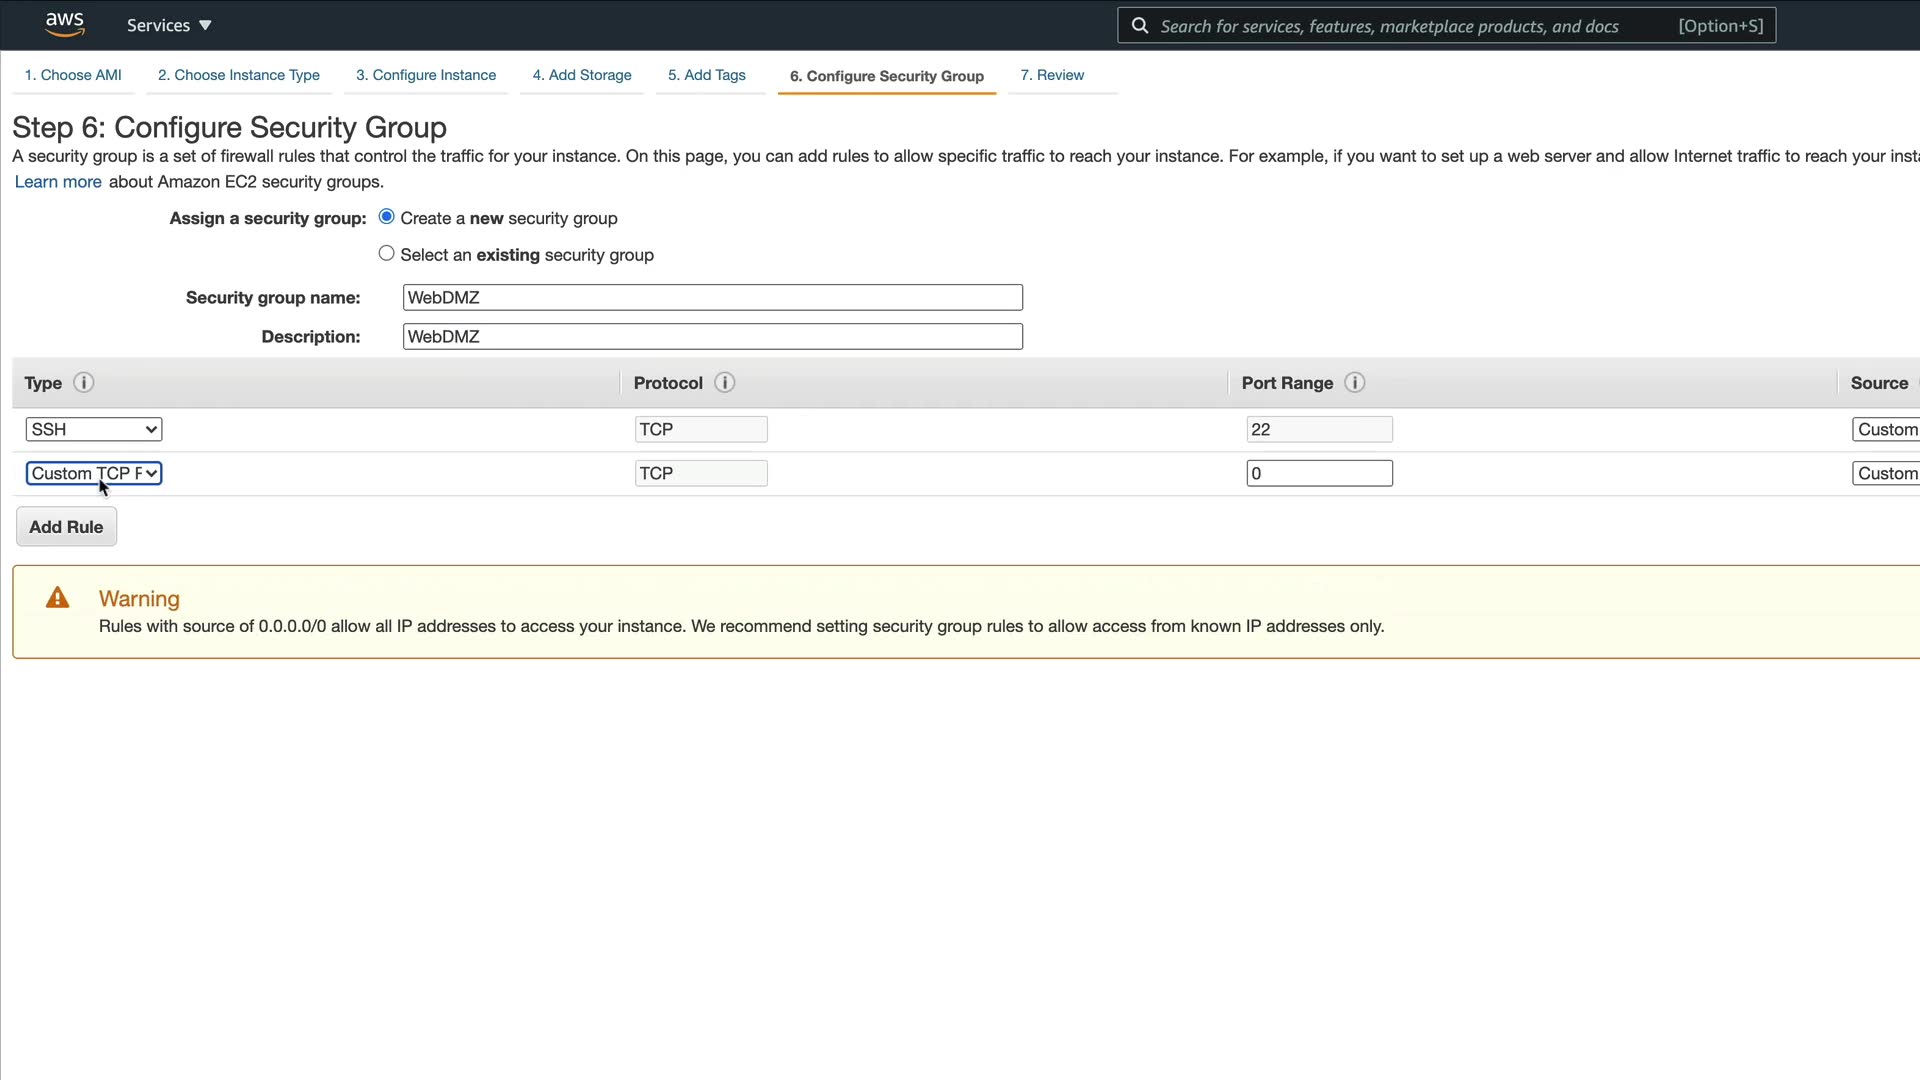Switch to the Review step tab
The image size is (1920, 1080).
(1052, 75)
